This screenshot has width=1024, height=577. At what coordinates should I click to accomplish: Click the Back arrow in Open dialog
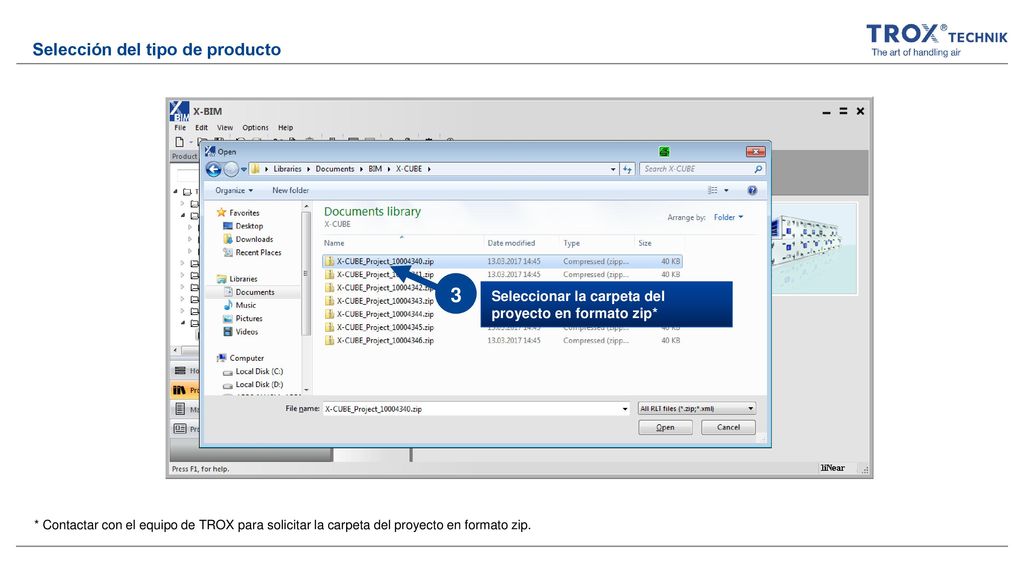click(x=214, y=169)
